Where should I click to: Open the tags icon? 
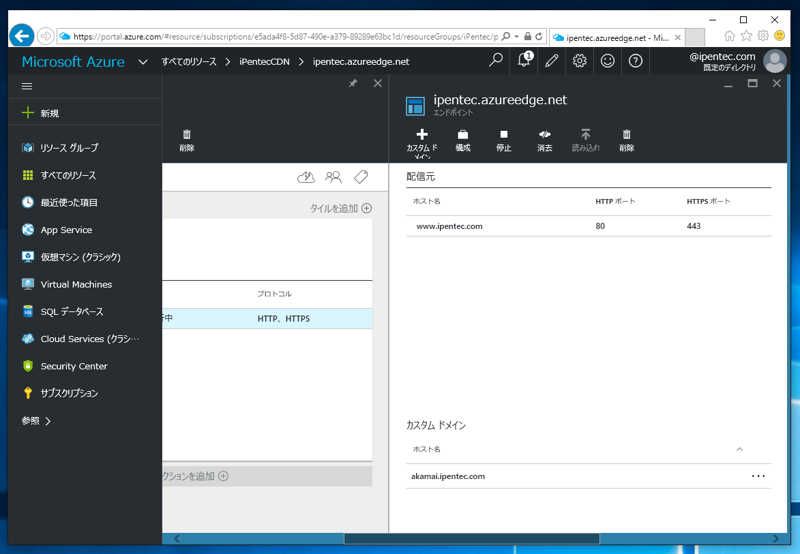(361, 177)
